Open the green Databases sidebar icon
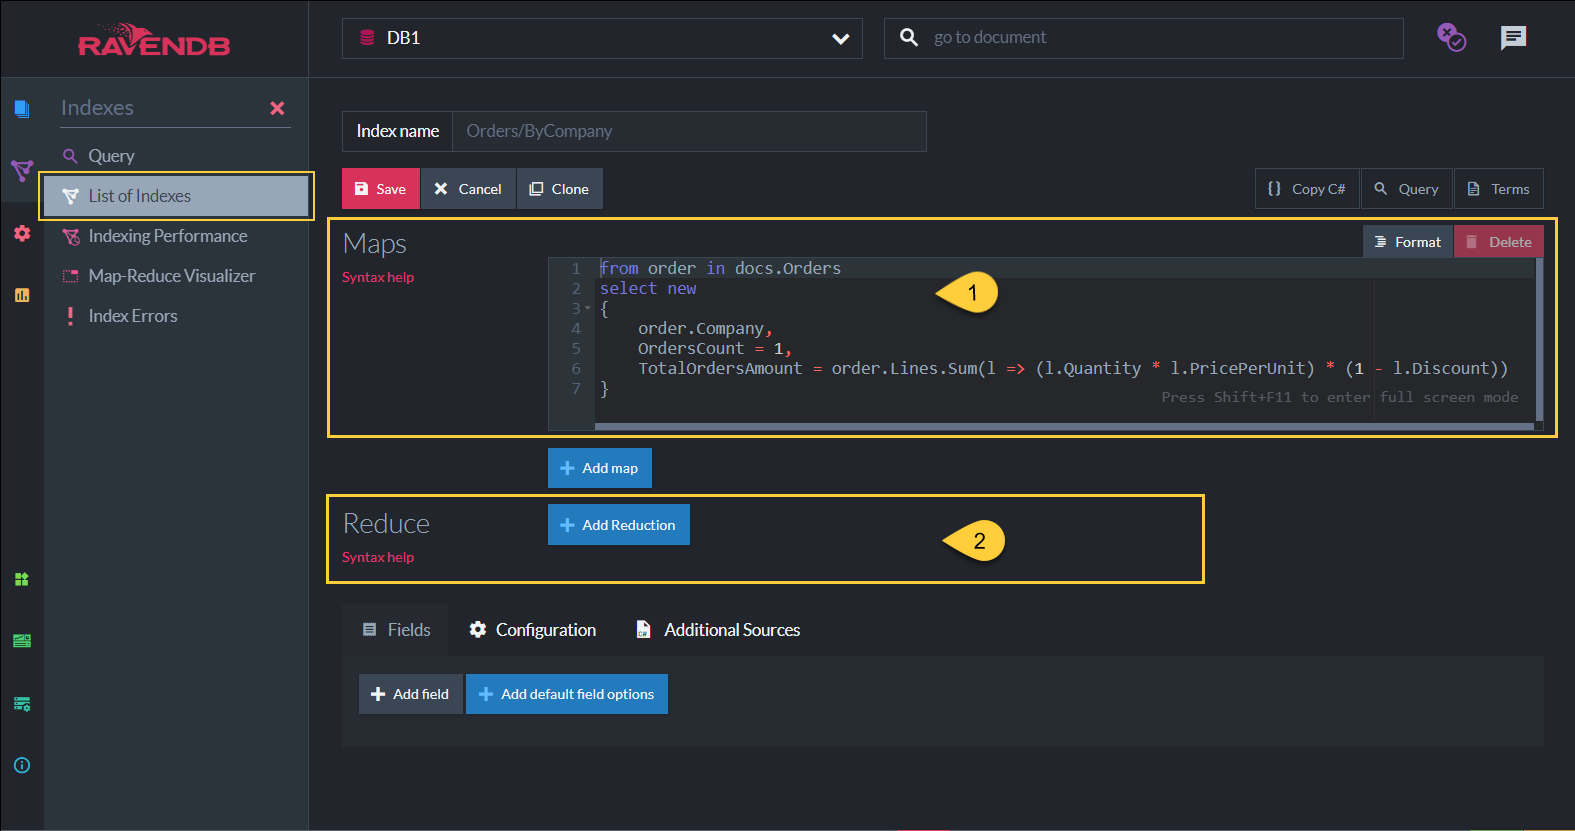Screen dimensions: 1575x831 point(21,579)
